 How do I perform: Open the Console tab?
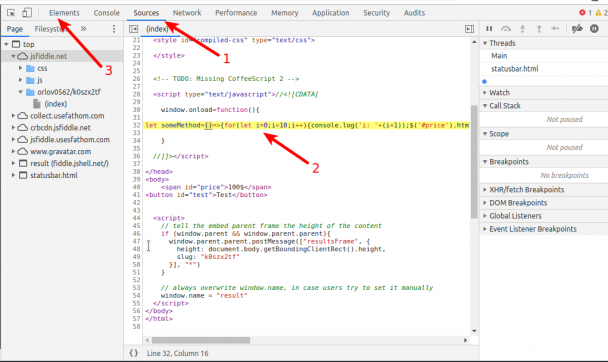click(107, 13)
